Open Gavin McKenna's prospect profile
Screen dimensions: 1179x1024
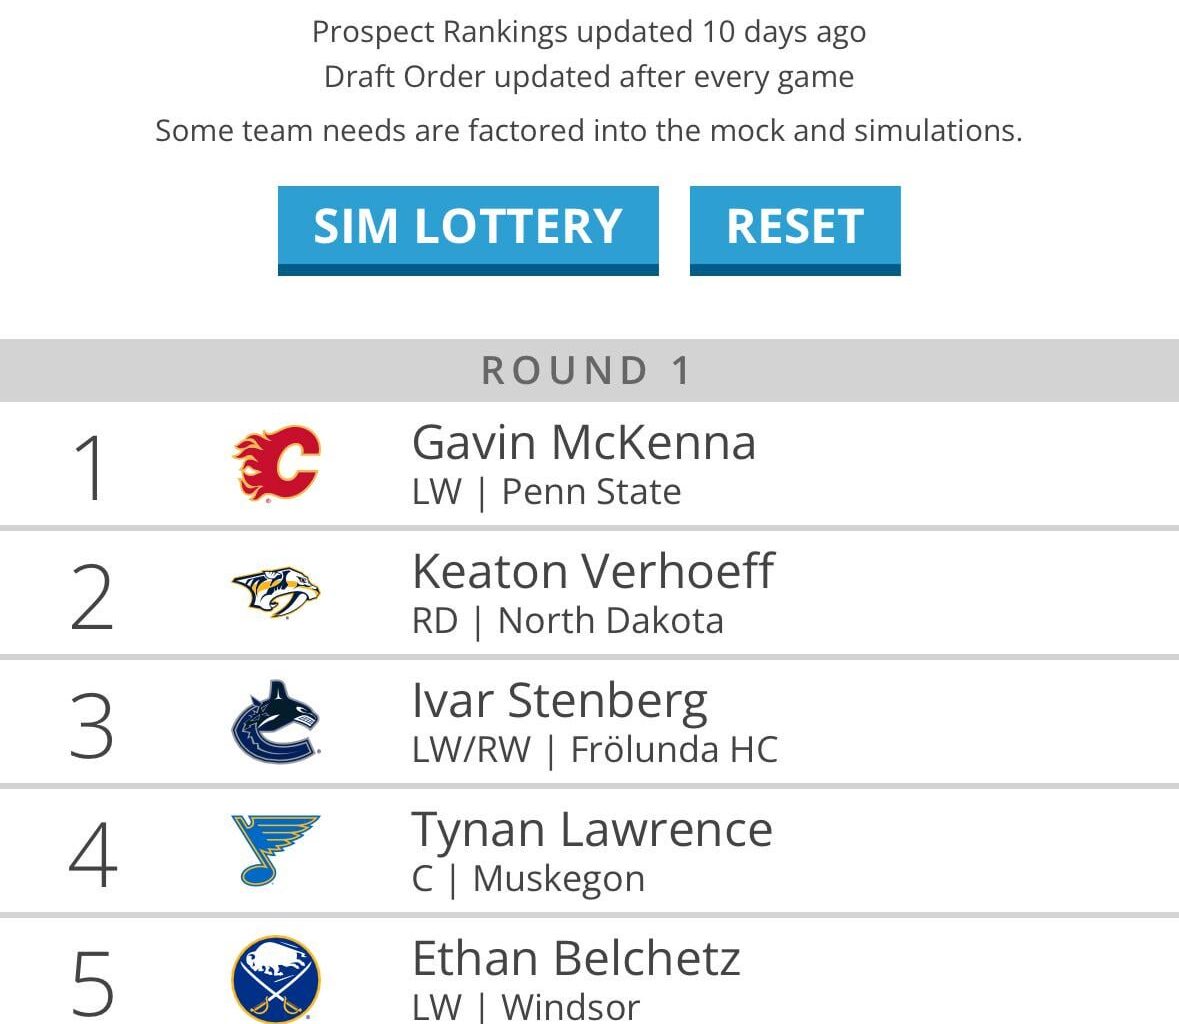tap(585, 442)
